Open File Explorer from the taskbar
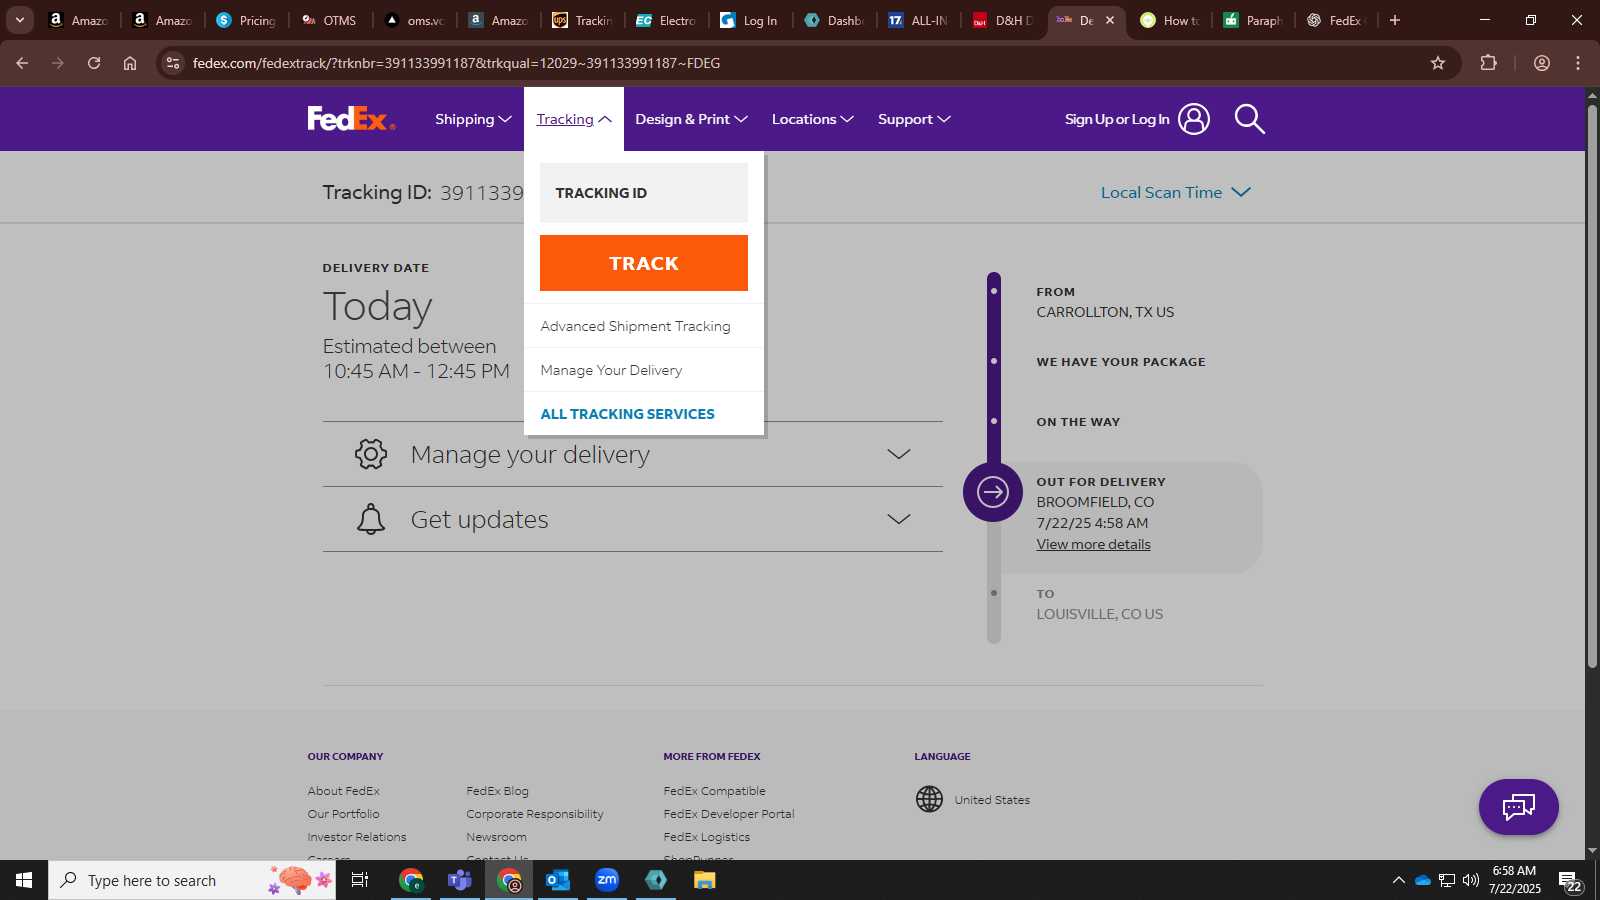This screenshot has width=1600, height=900. (705, 880)
